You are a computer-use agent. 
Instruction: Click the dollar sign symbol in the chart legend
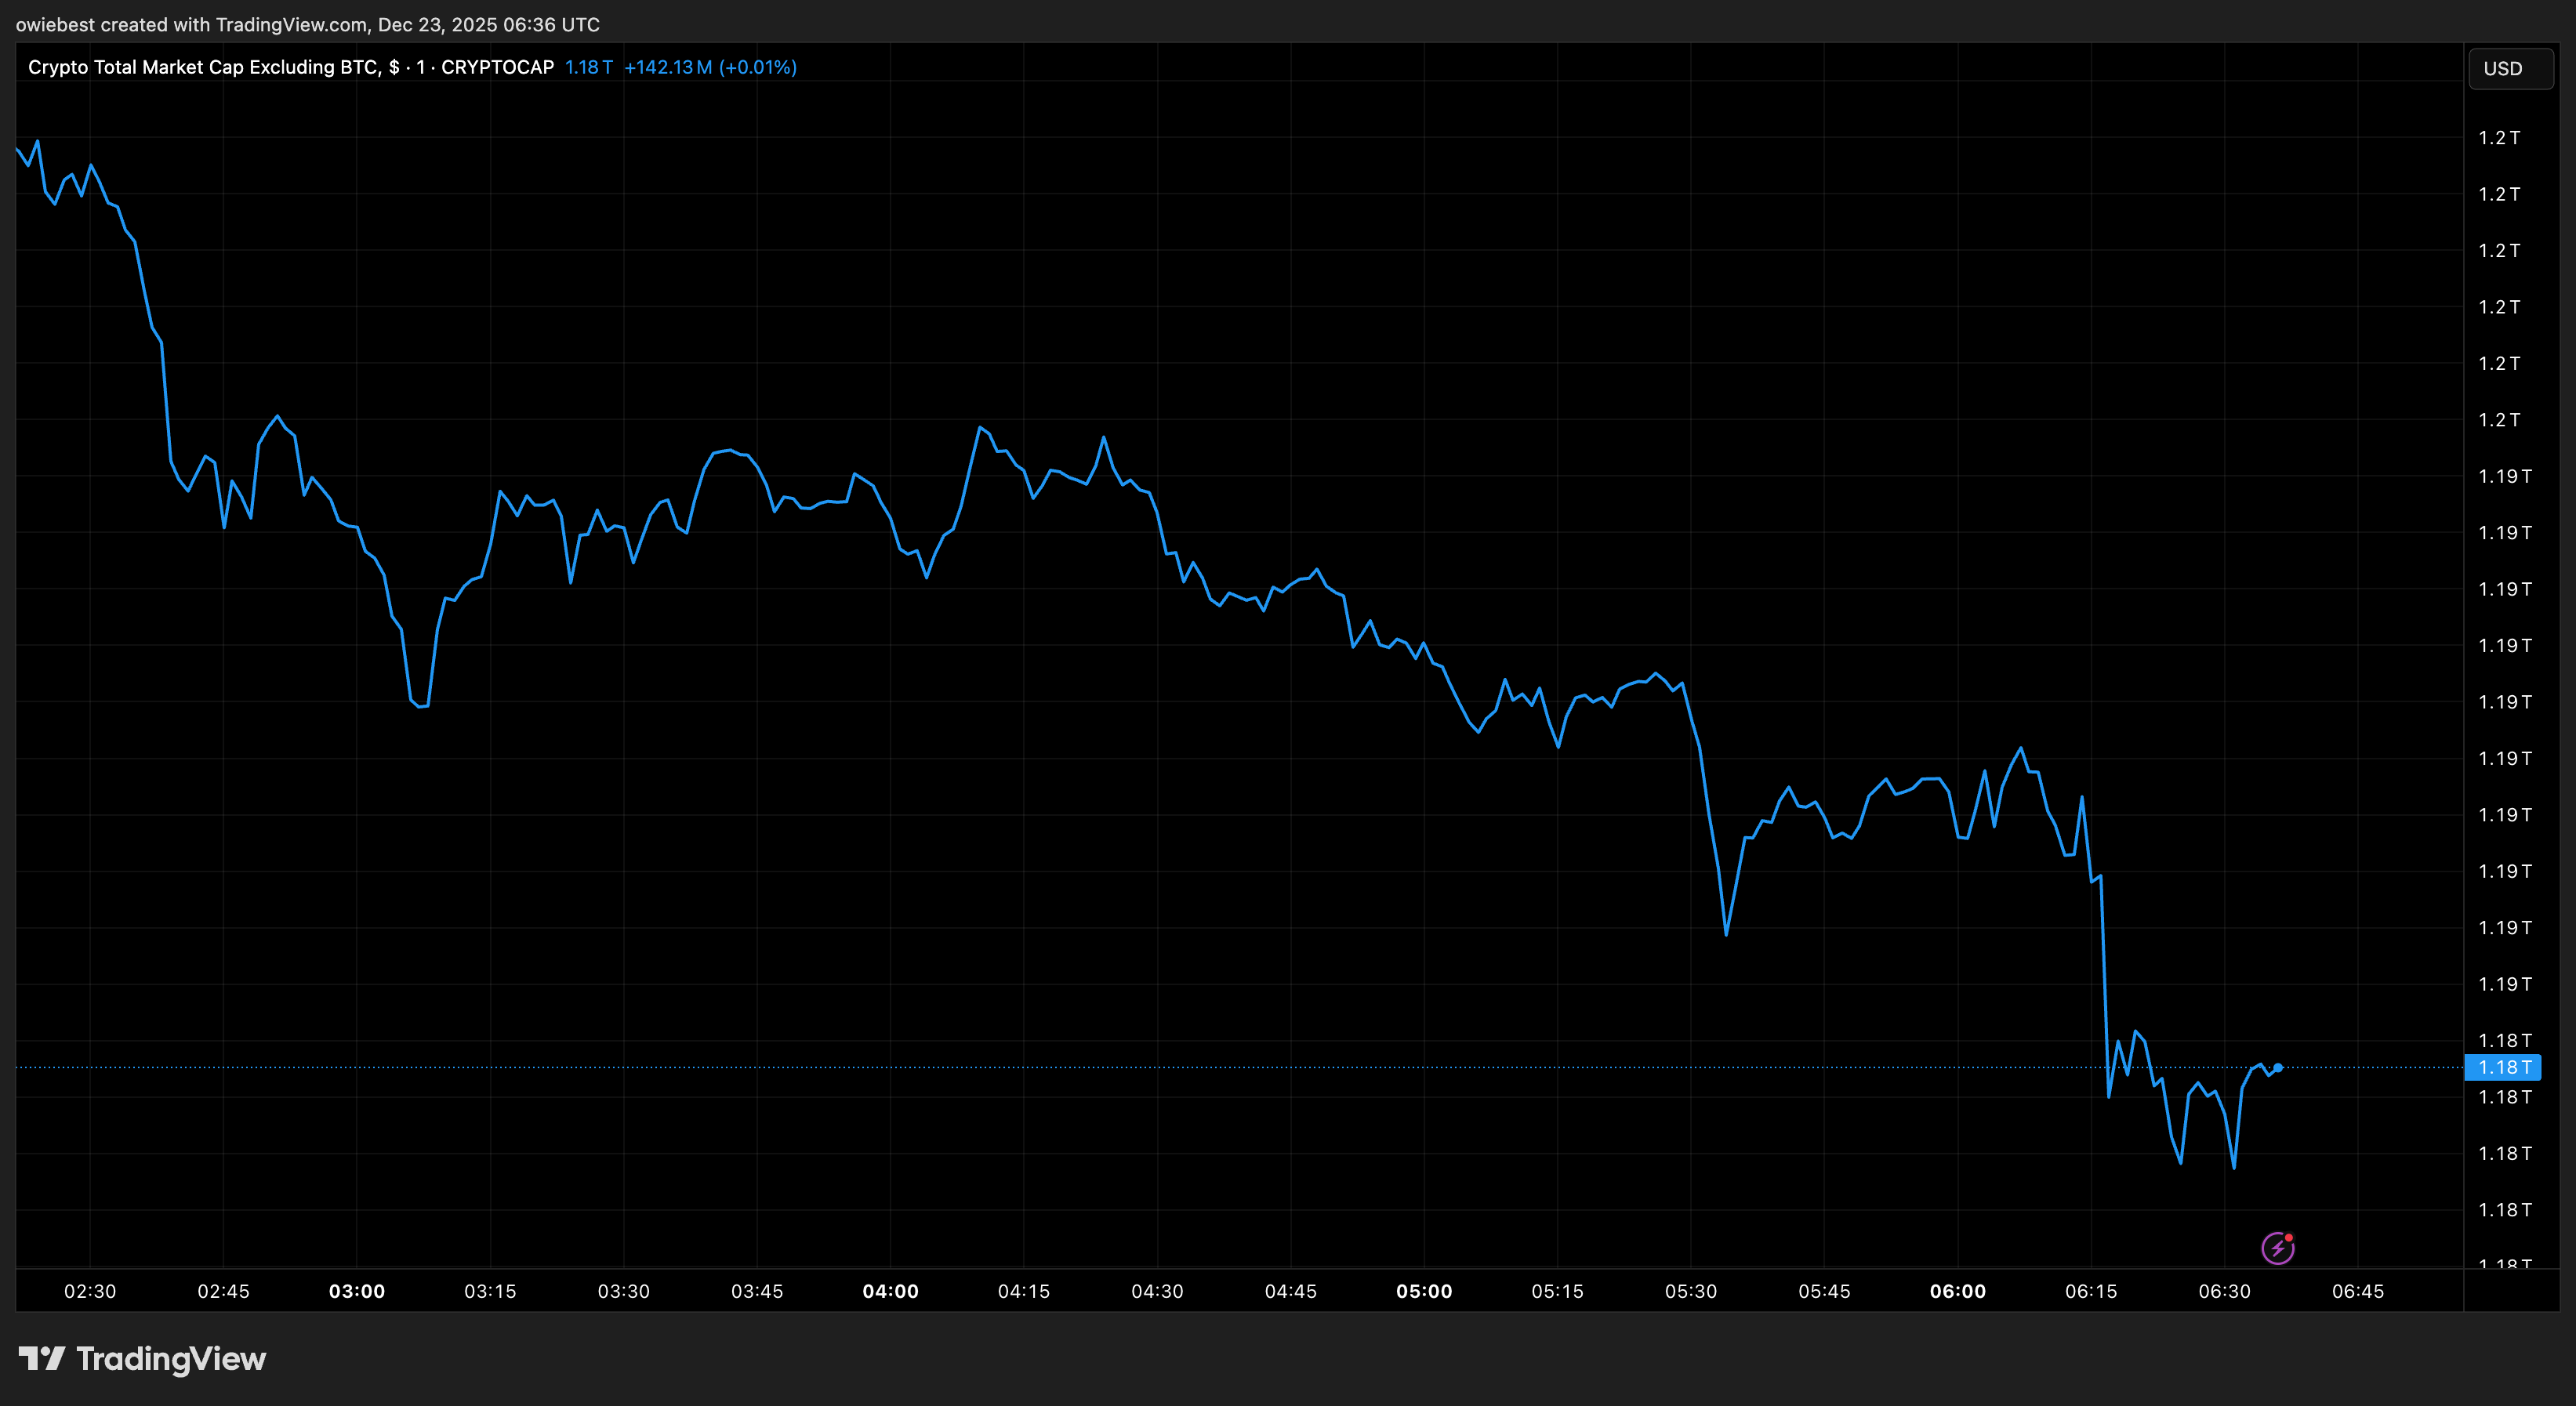(x=394, y=67)
